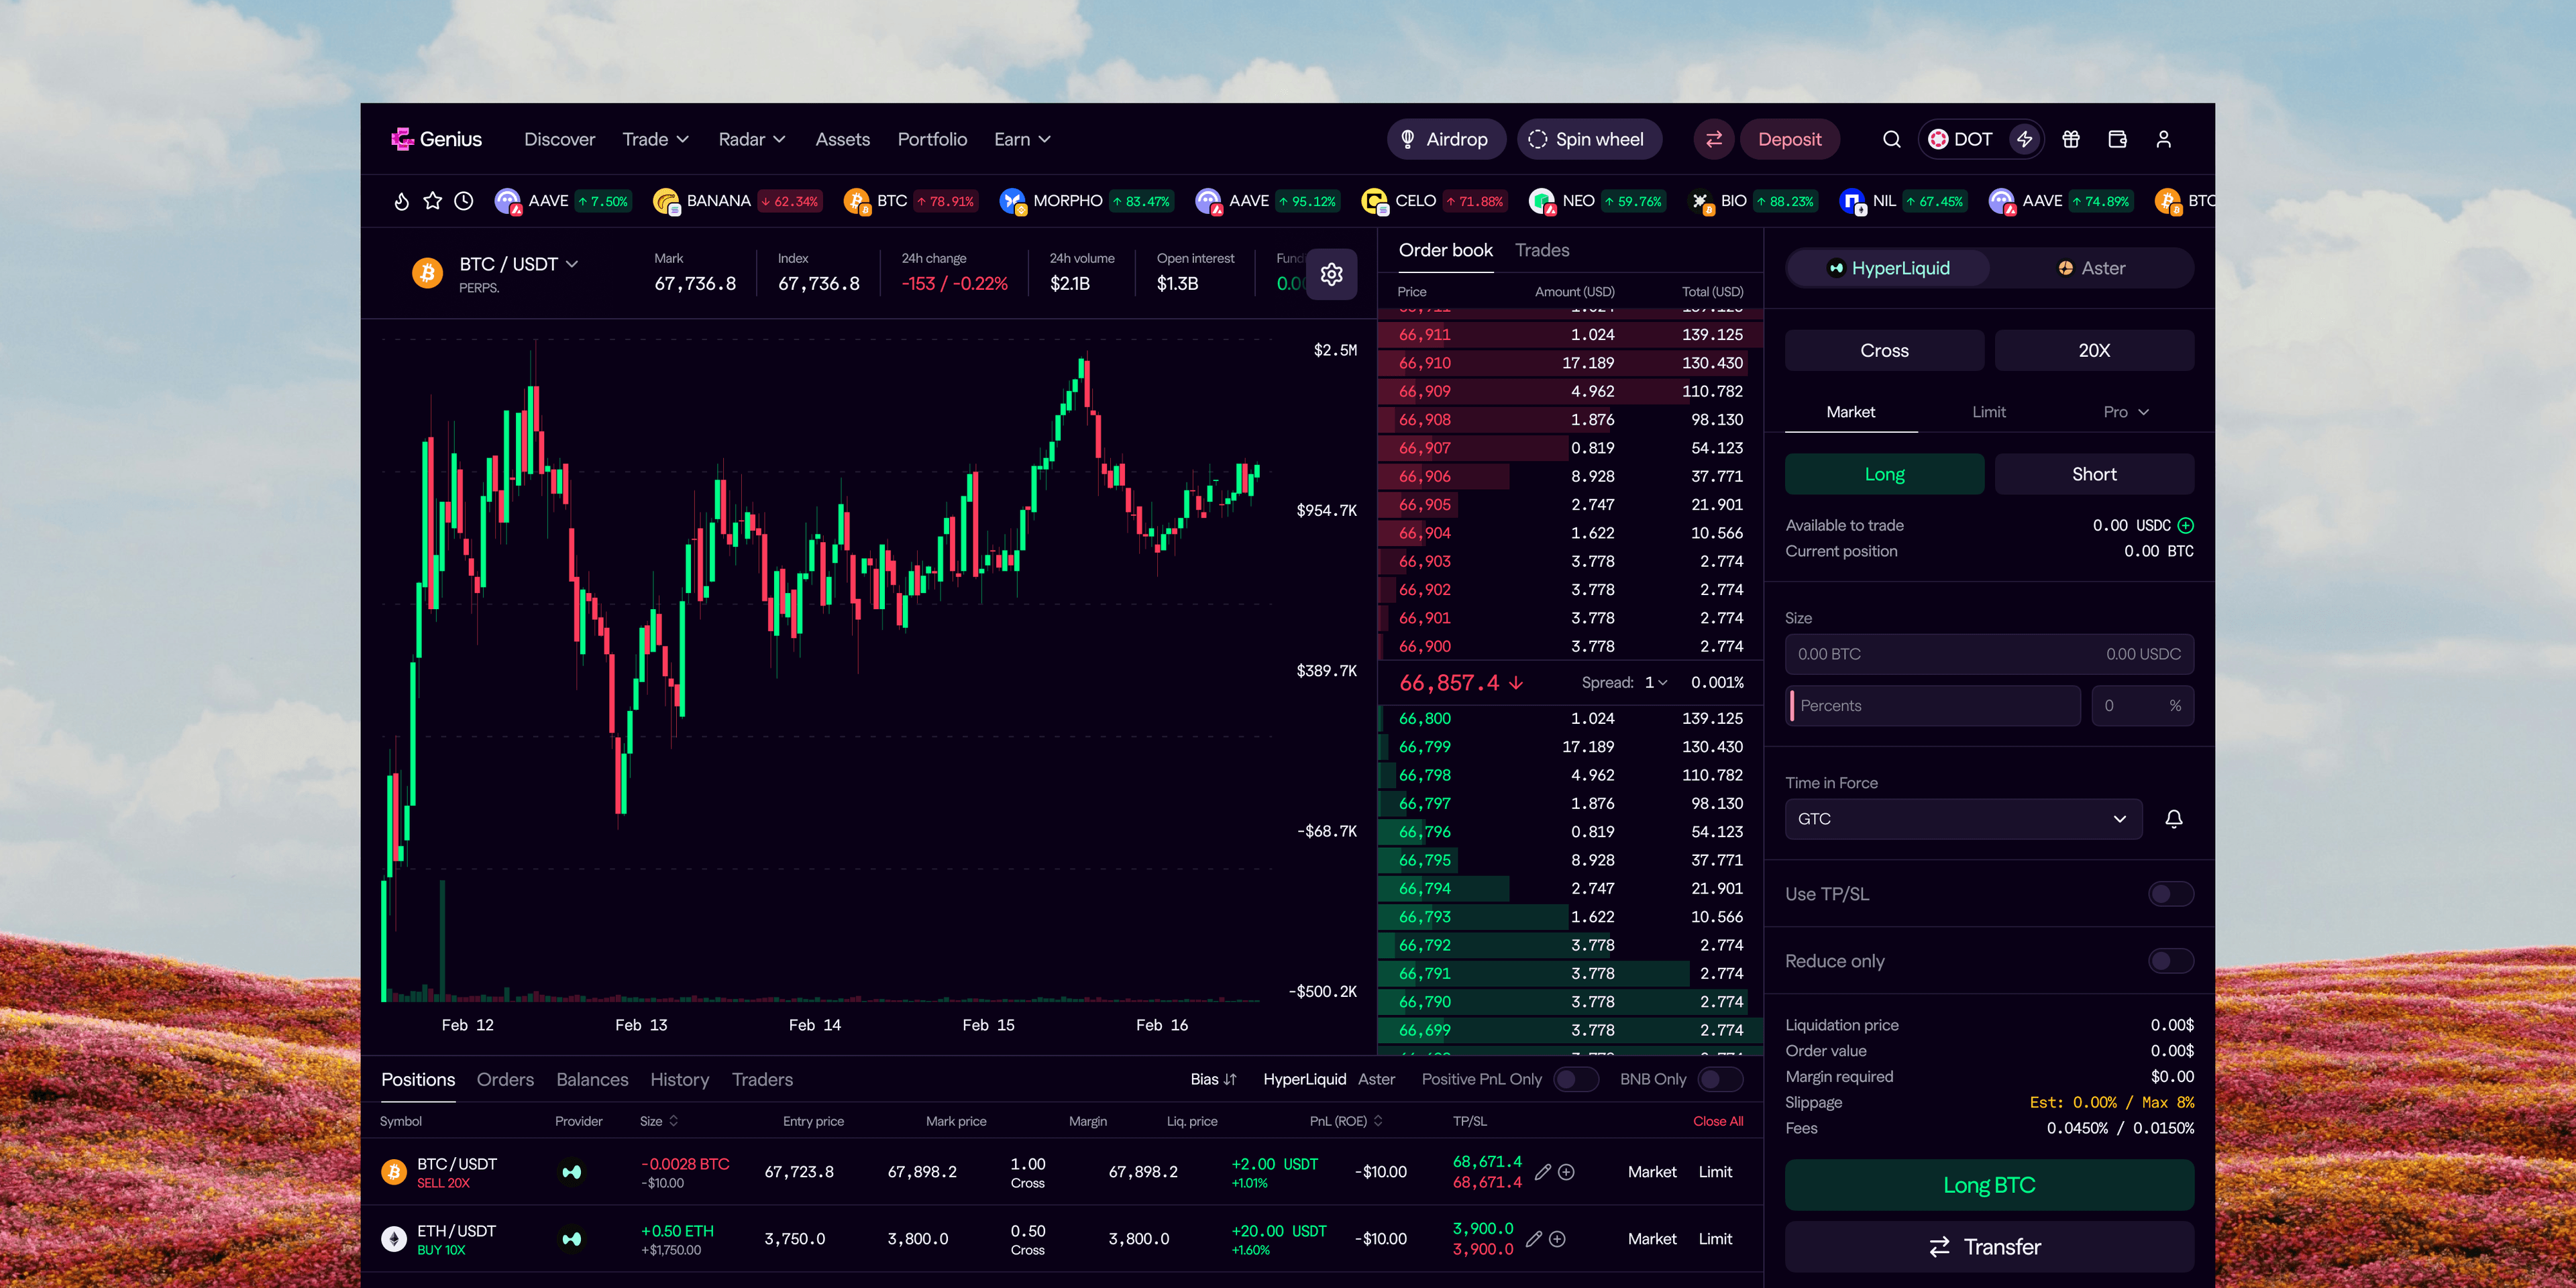Image resolution: width=2576 pixels, height=1288 pixels.
Task: Click the percent value input box
Action: [x=2142, y=706]
